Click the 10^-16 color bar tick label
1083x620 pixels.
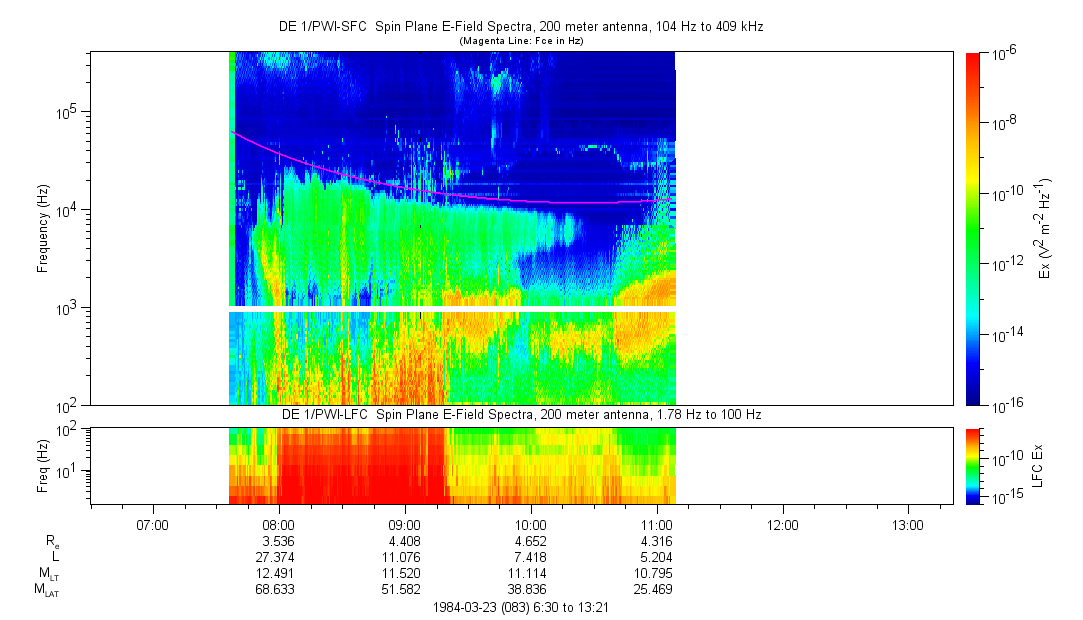pyautogui.click(x=1004, y=405)
